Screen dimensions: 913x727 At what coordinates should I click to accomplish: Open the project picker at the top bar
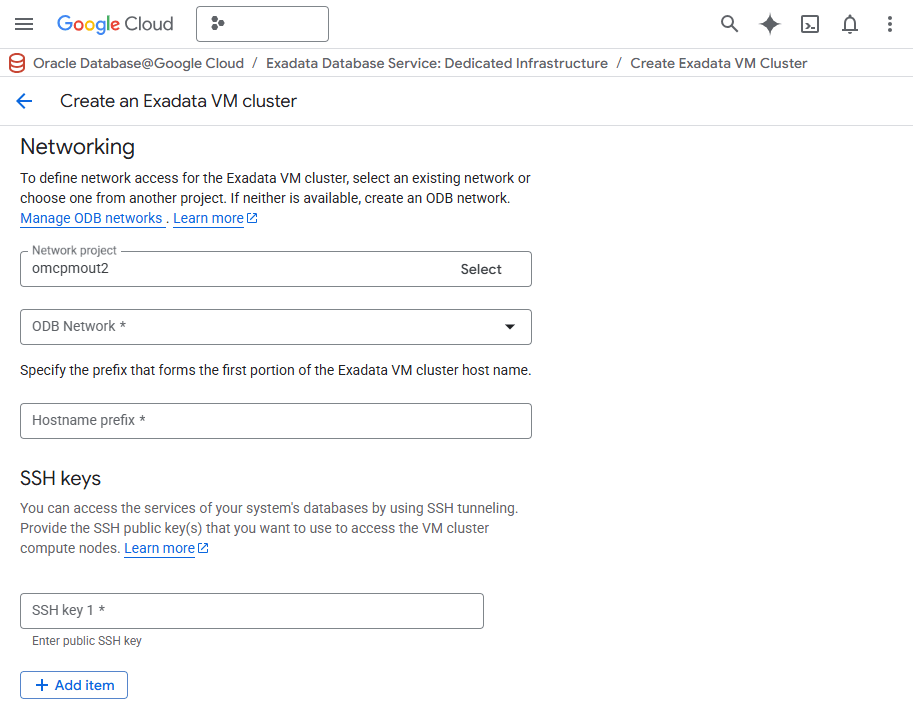pos(262,23)
